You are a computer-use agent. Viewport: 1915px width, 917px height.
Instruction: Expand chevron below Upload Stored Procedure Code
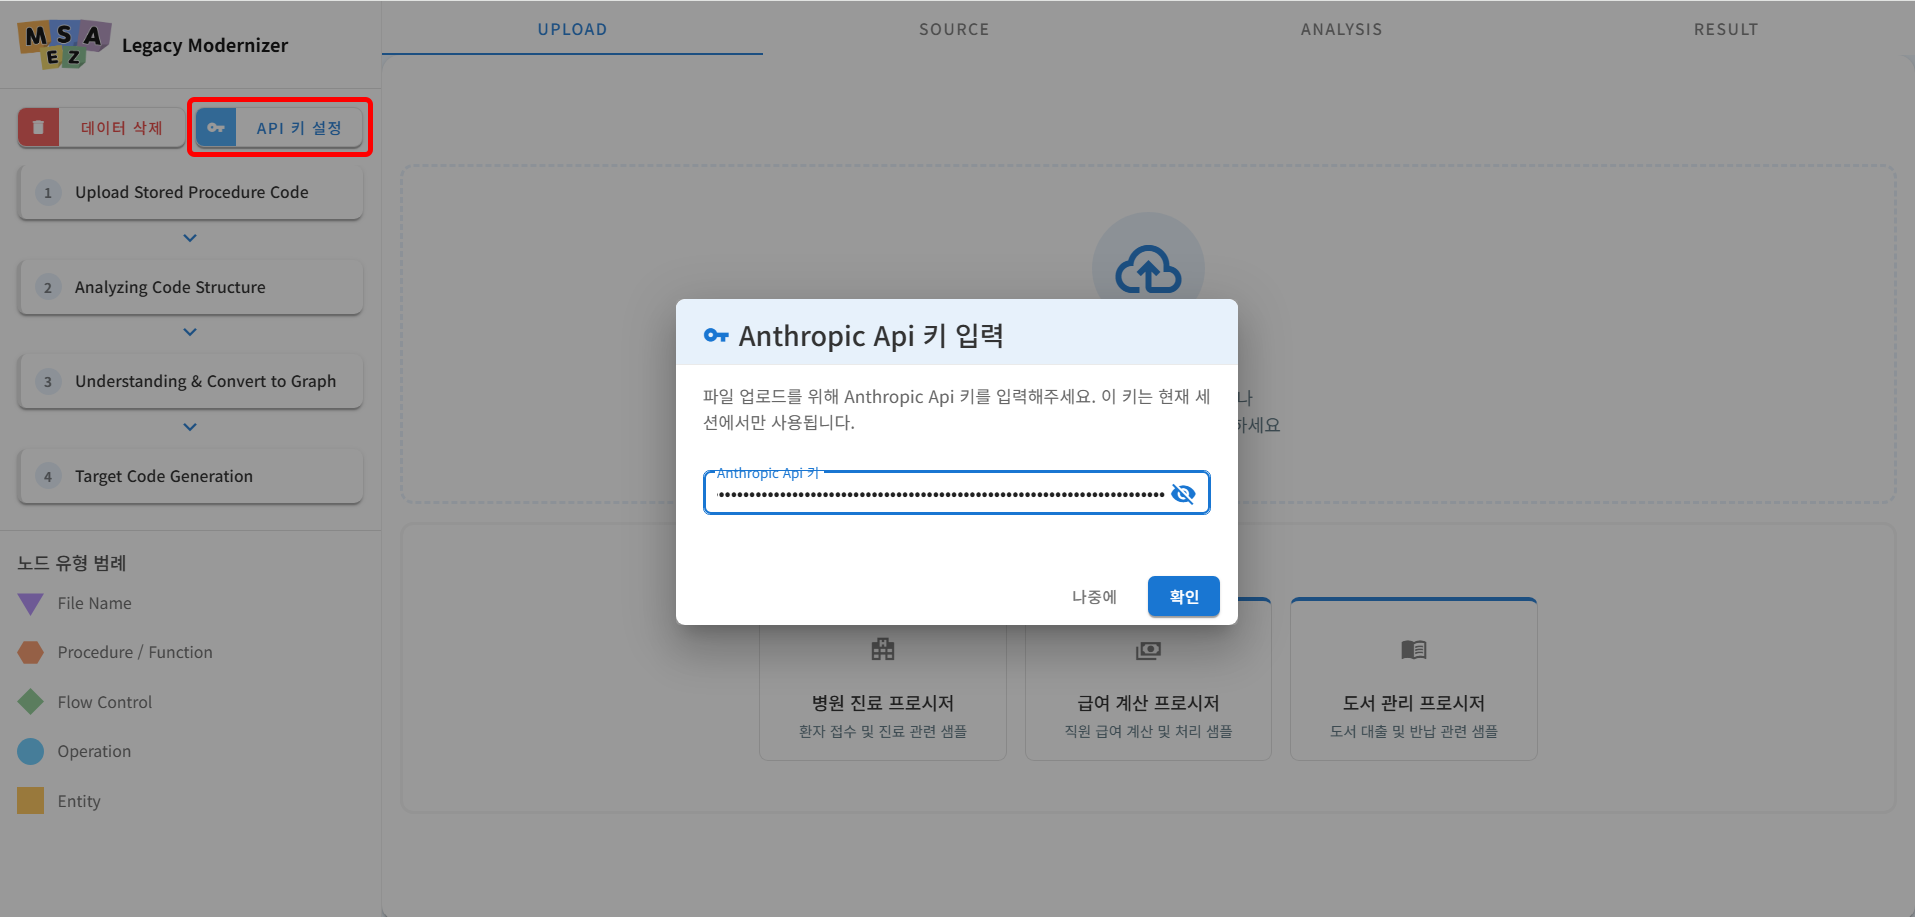tap(190, 238)
